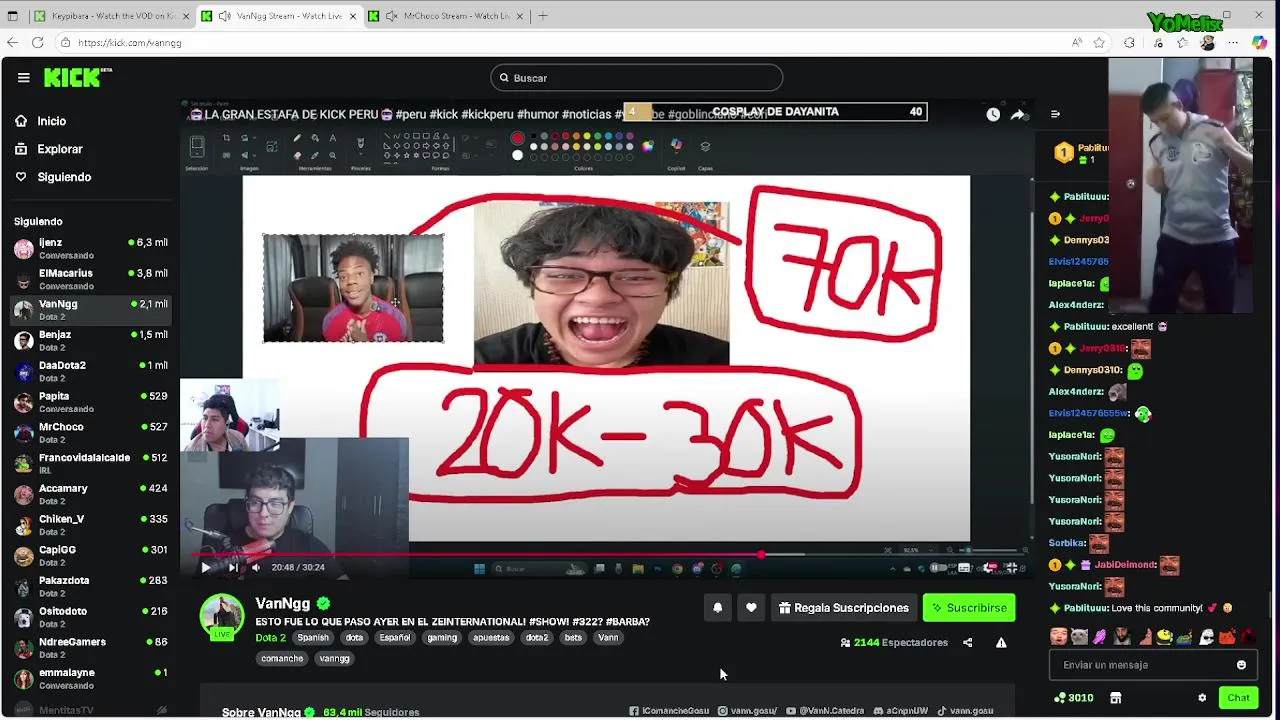The height and width of the screenshot is (720, 1280).
Task: Open Explorar in the sidebar
Action: 50,149
